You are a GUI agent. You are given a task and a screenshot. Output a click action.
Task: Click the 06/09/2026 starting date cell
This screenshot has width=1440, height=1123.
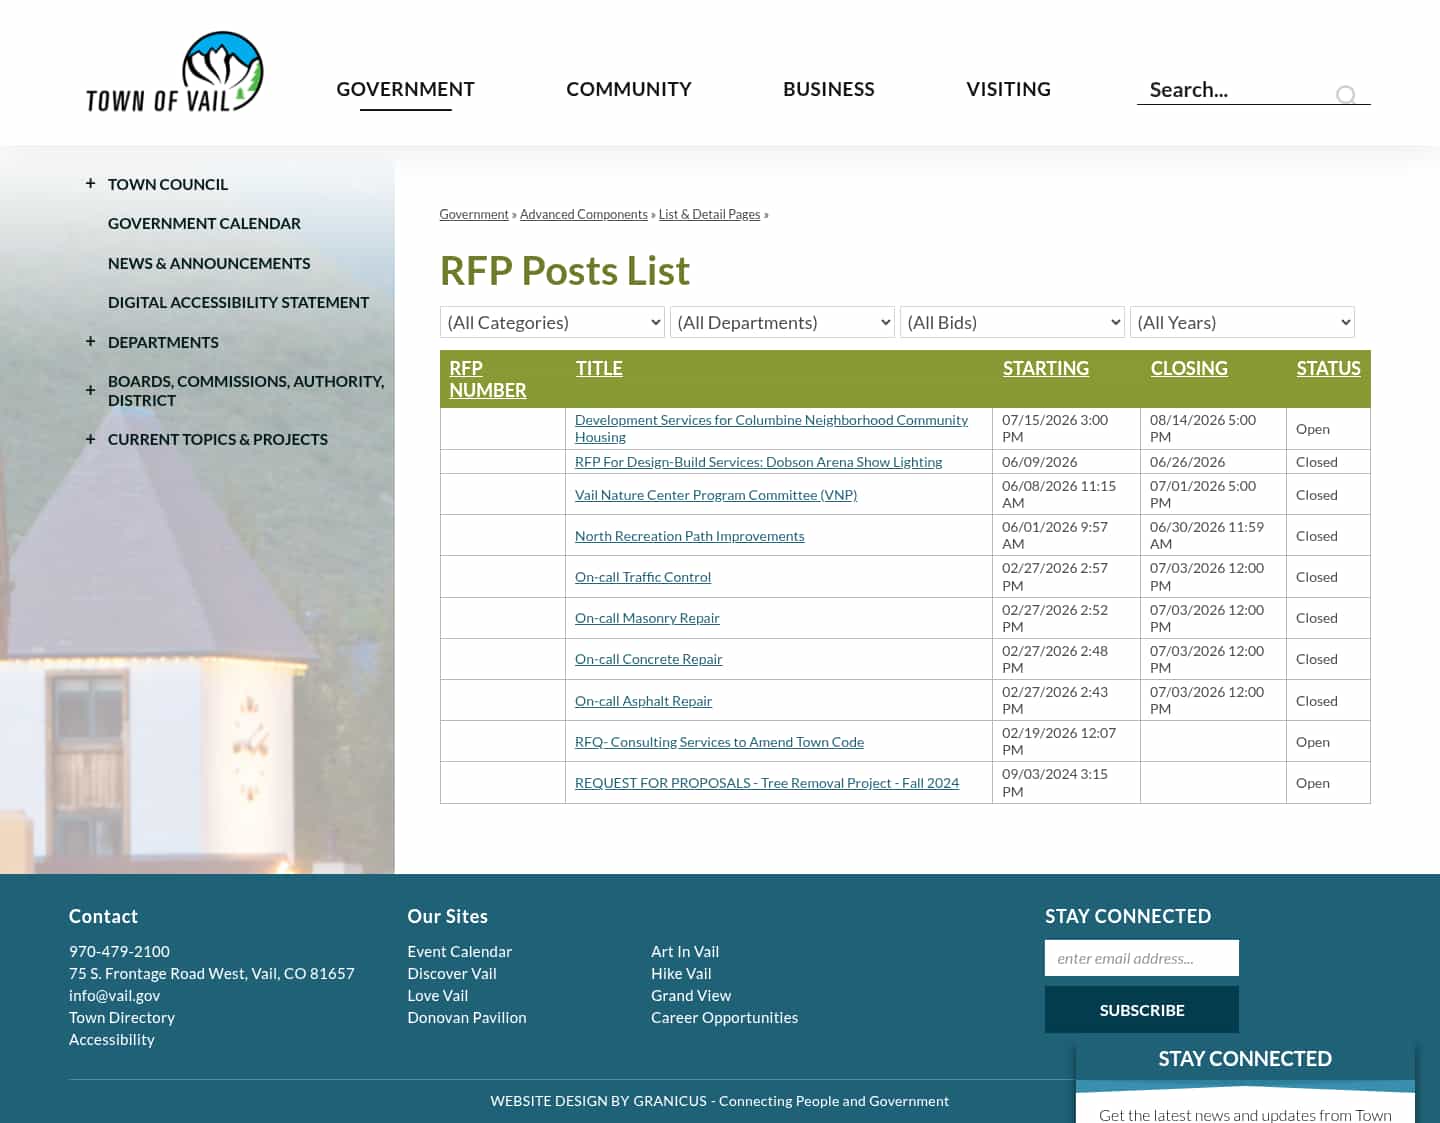point(1066,462)
